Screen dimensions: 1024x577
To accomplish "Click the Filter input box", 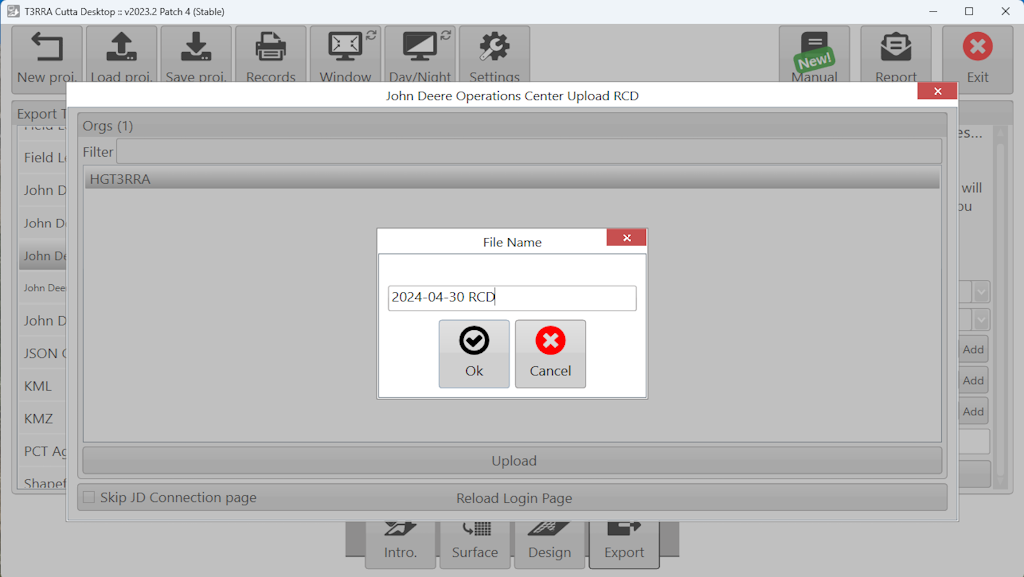I will click(x=529, y=151).
